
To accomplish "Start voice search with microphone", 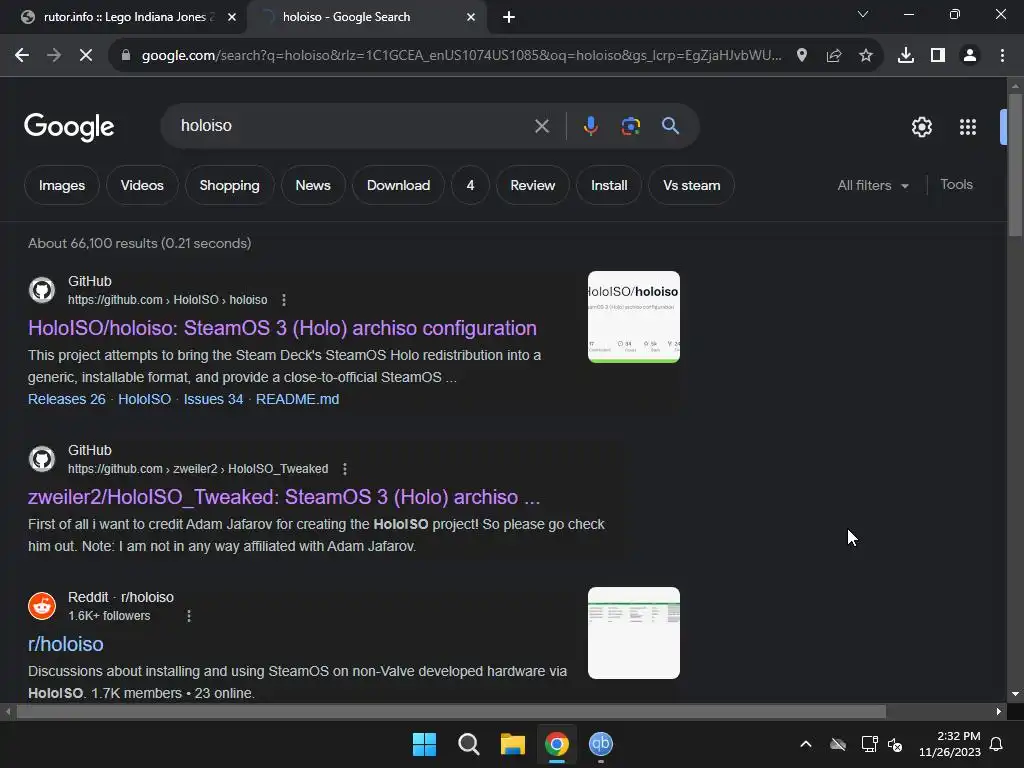I will 590,126.
